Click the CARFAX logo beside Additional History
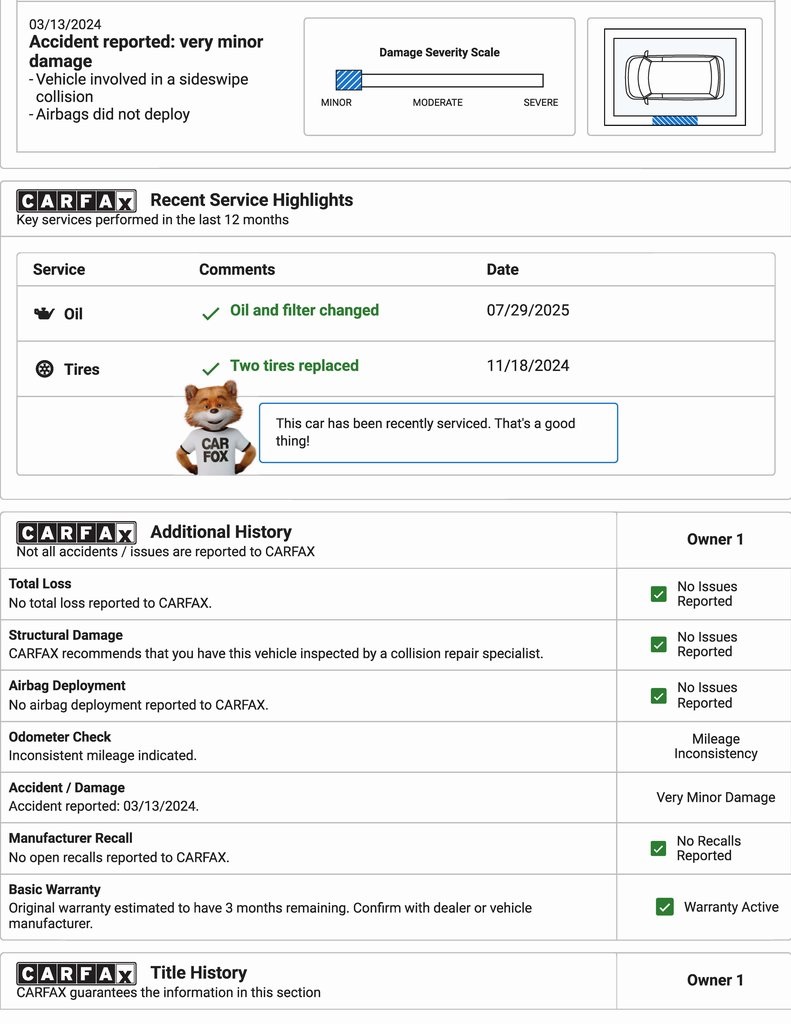Image resolution: width=791 pixels, height=1024 pixels. 76,533
